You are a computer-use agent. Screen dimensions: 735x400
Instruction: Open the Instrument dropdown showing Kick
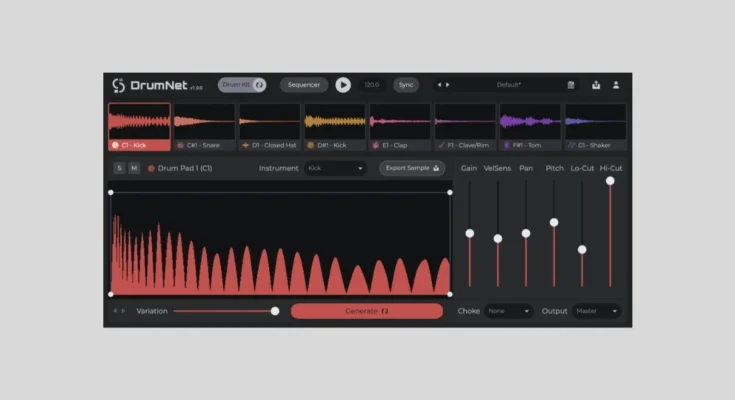[336, 168]
